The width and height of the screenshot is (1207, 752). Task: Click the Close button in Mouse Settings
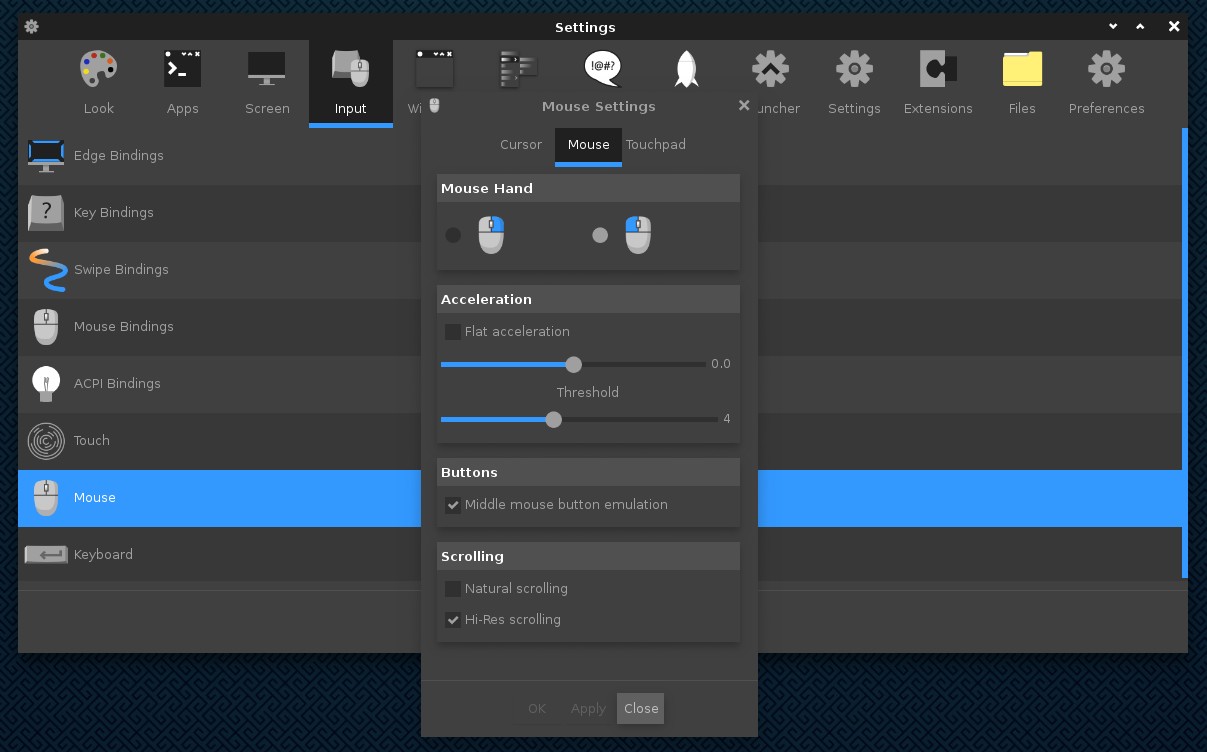pyautogui.click(x=641, y=708)
